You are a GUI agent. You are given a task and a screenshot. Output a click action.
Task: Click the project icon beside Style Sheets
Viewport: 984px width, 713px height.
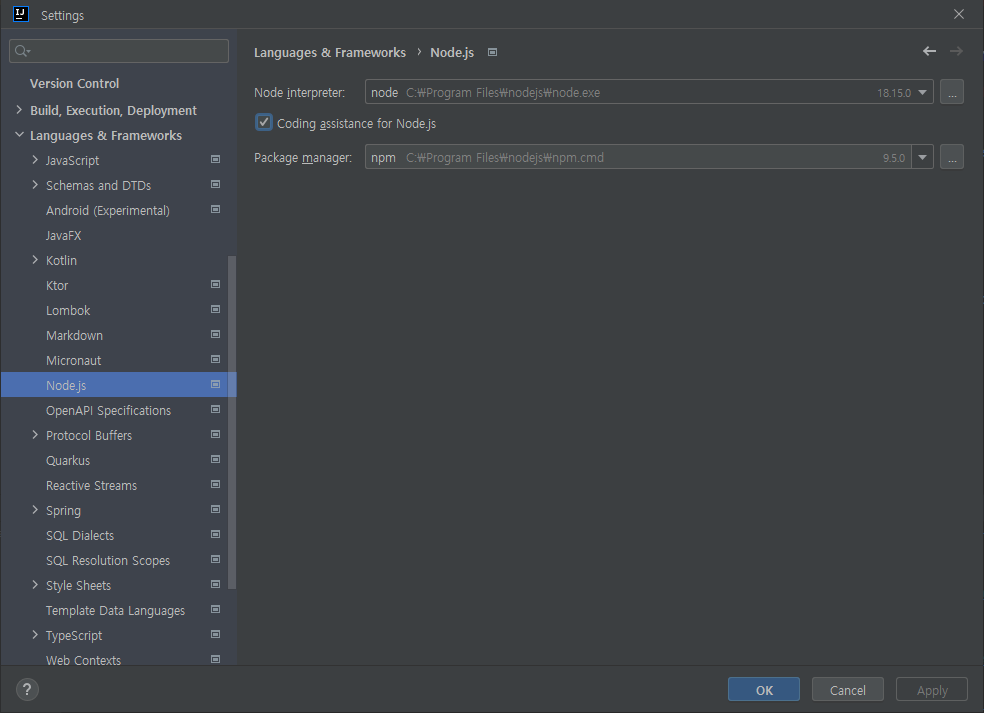pyautogui.click(x=215, y=584)
